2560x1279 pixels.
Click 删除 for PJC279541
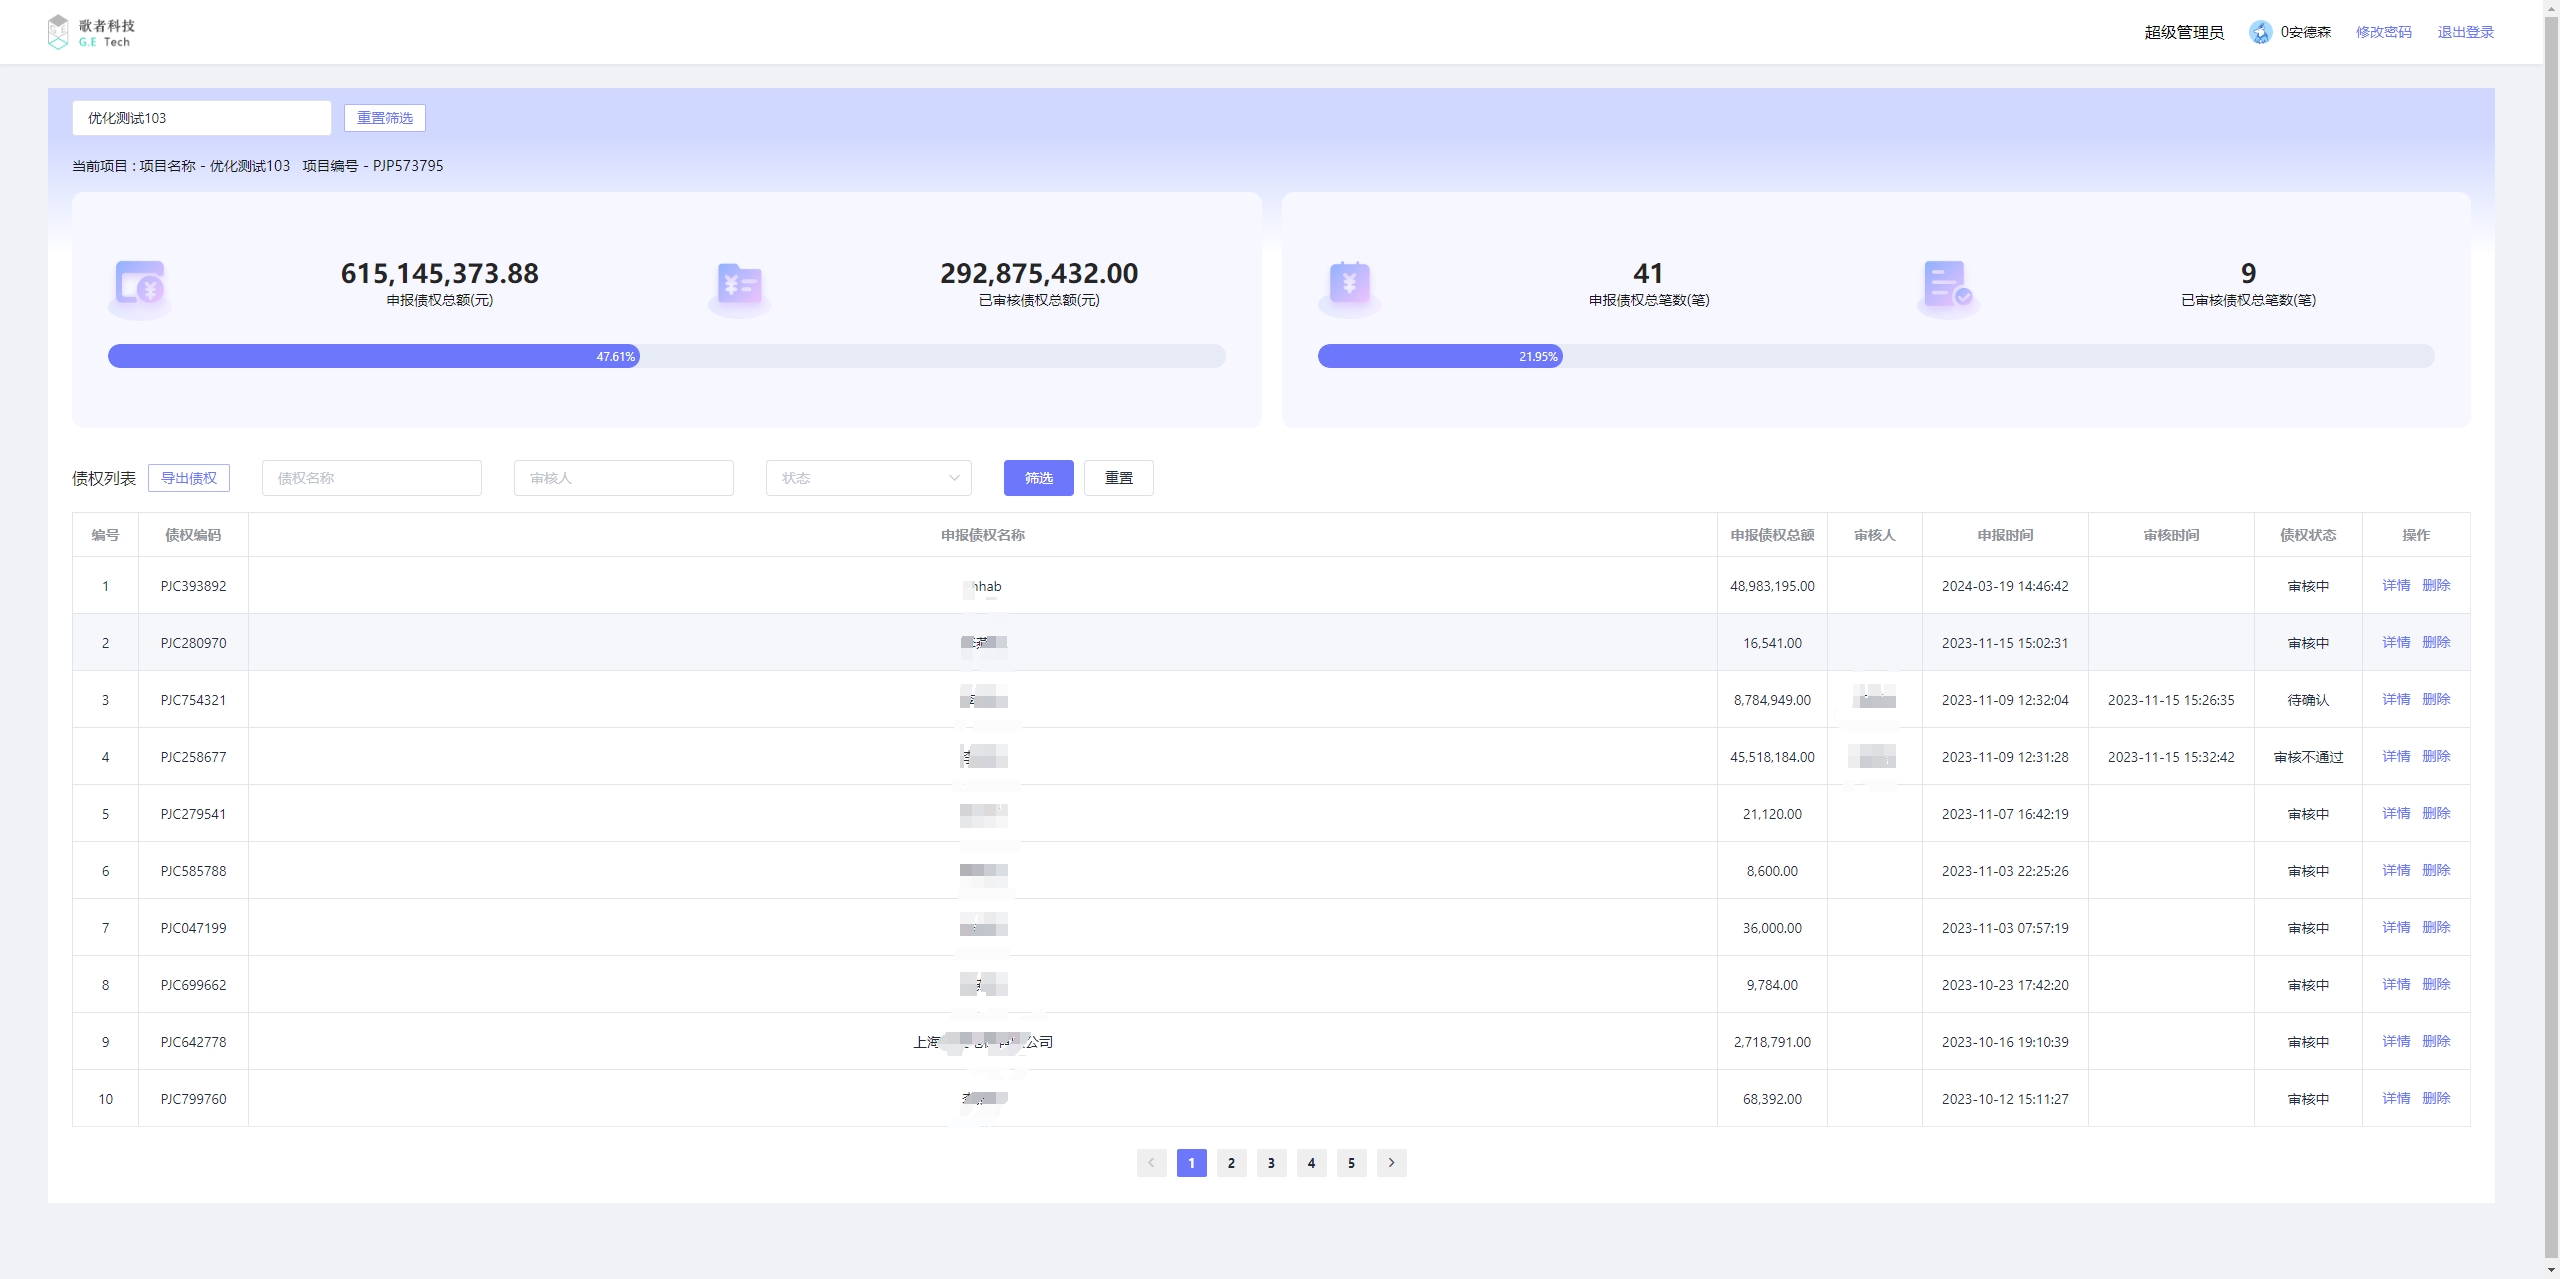click(2436, 813)
